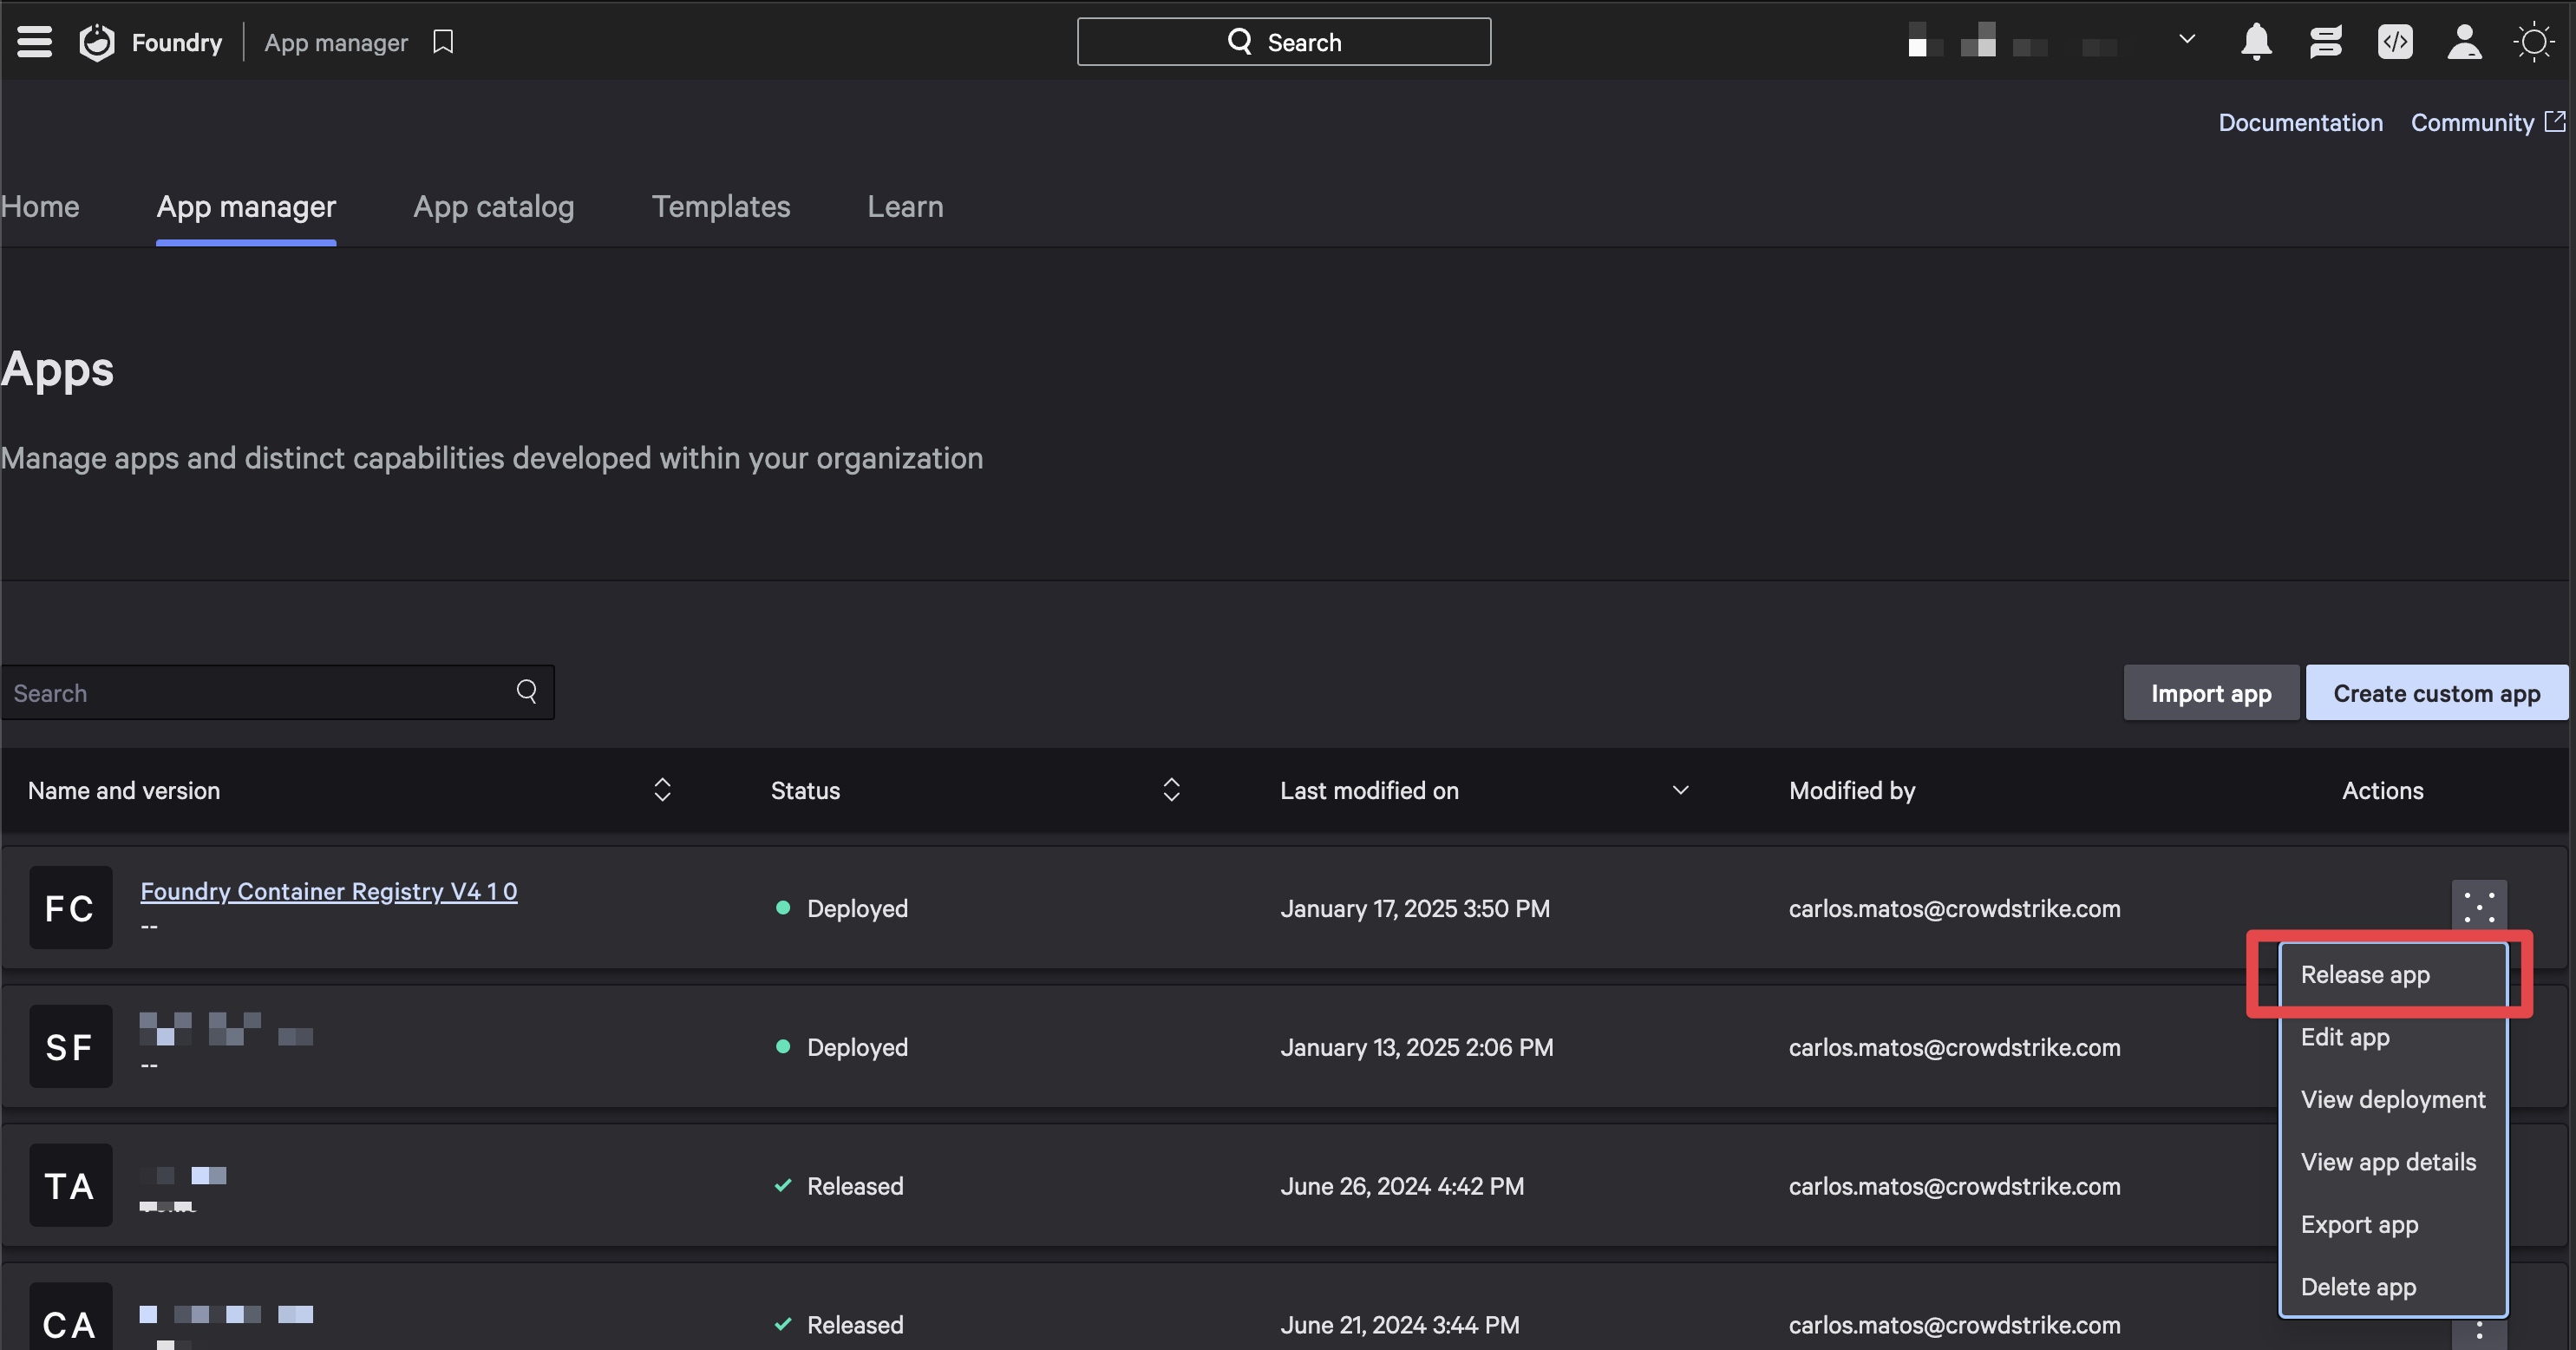Click the Modified by column header
The image size is (2576, 1350).
[1852, 790]
